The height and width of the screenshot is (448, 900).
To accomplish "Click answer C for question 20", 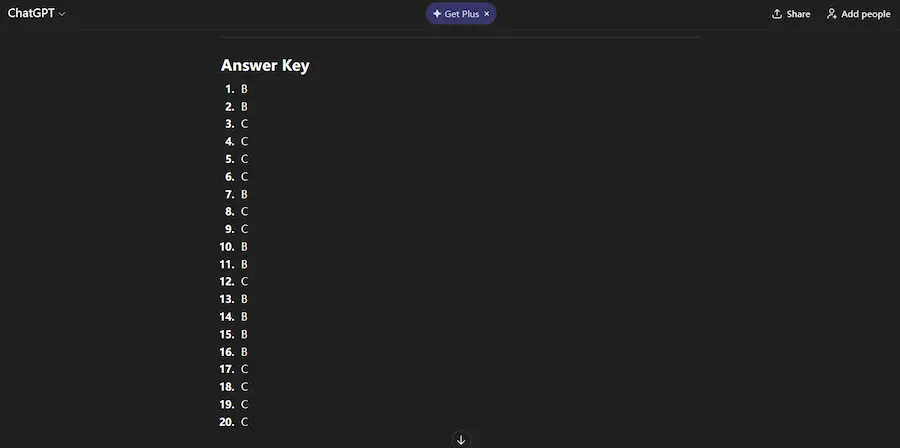I will pos(244,422).
